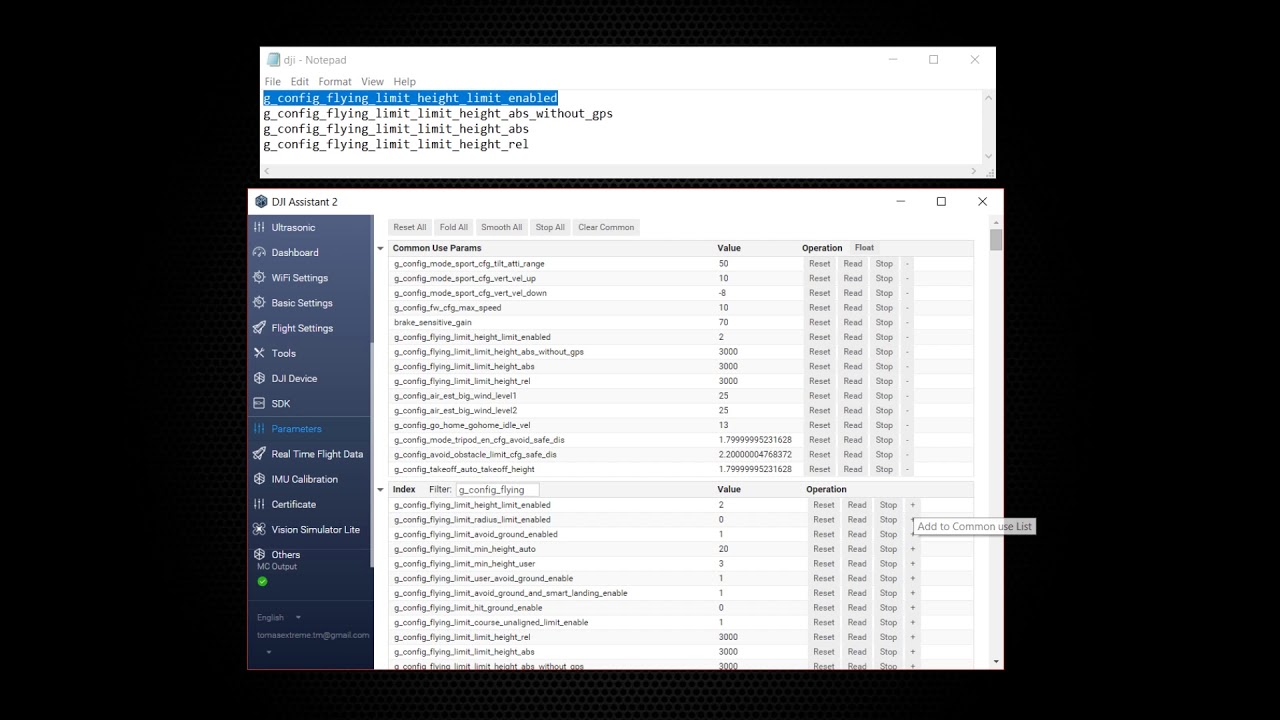The image size is (1280, 720).
Task: Click the DJI Assistant vertical scrollbar thumb
Action: (996, 240)
